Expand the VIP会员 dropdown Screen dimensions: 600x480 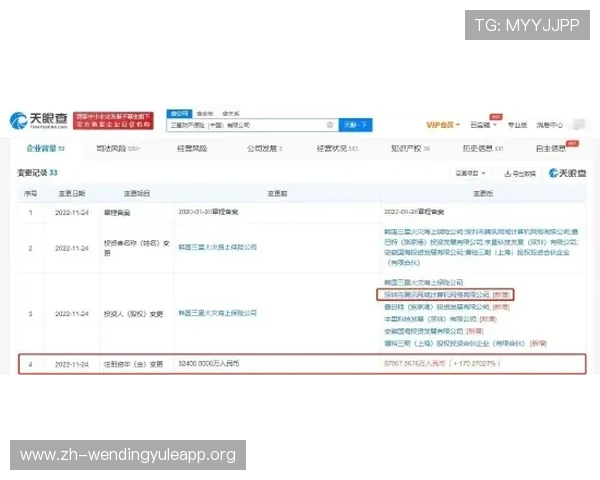(443, 125)
